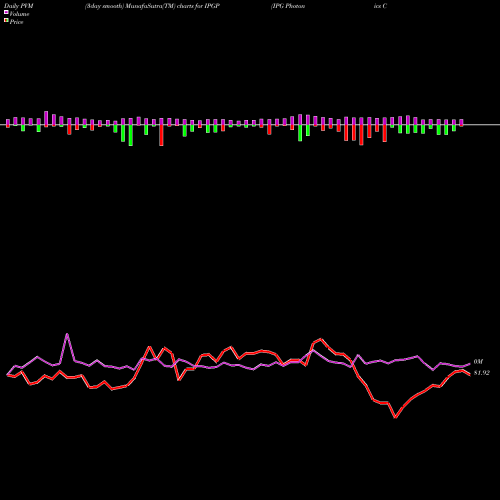Click the 'Price' legend label
The height and width of the screenshot is (500, 500).
pyautogui.click(x=16, y=22)
